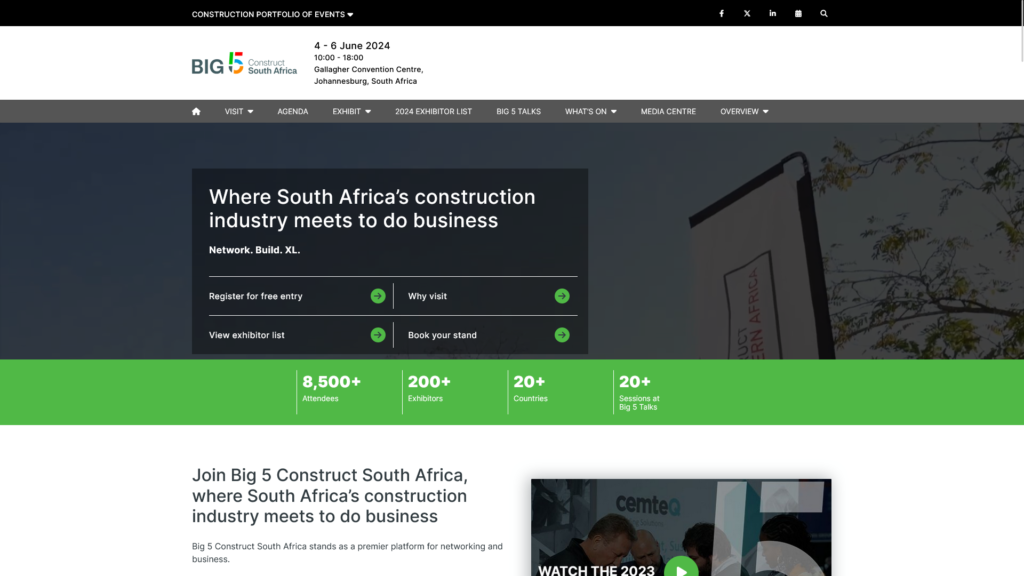Open the 2024 Exhibitor List page
This screenshot has width=1024, height=576.
(x=433, y=112)
